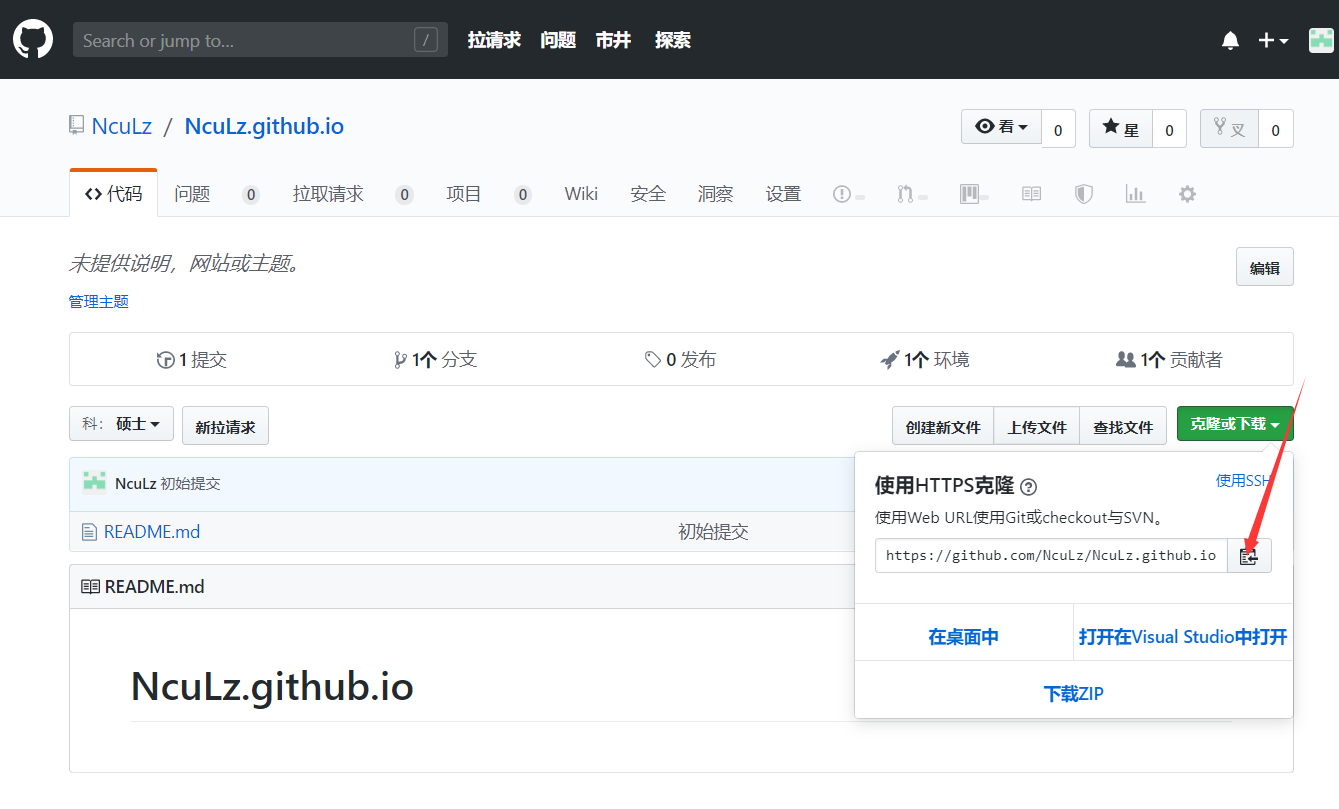This screenshot has width=1339, height=809.
Task: Select the 代码 tab
Action: click(113, 193)
